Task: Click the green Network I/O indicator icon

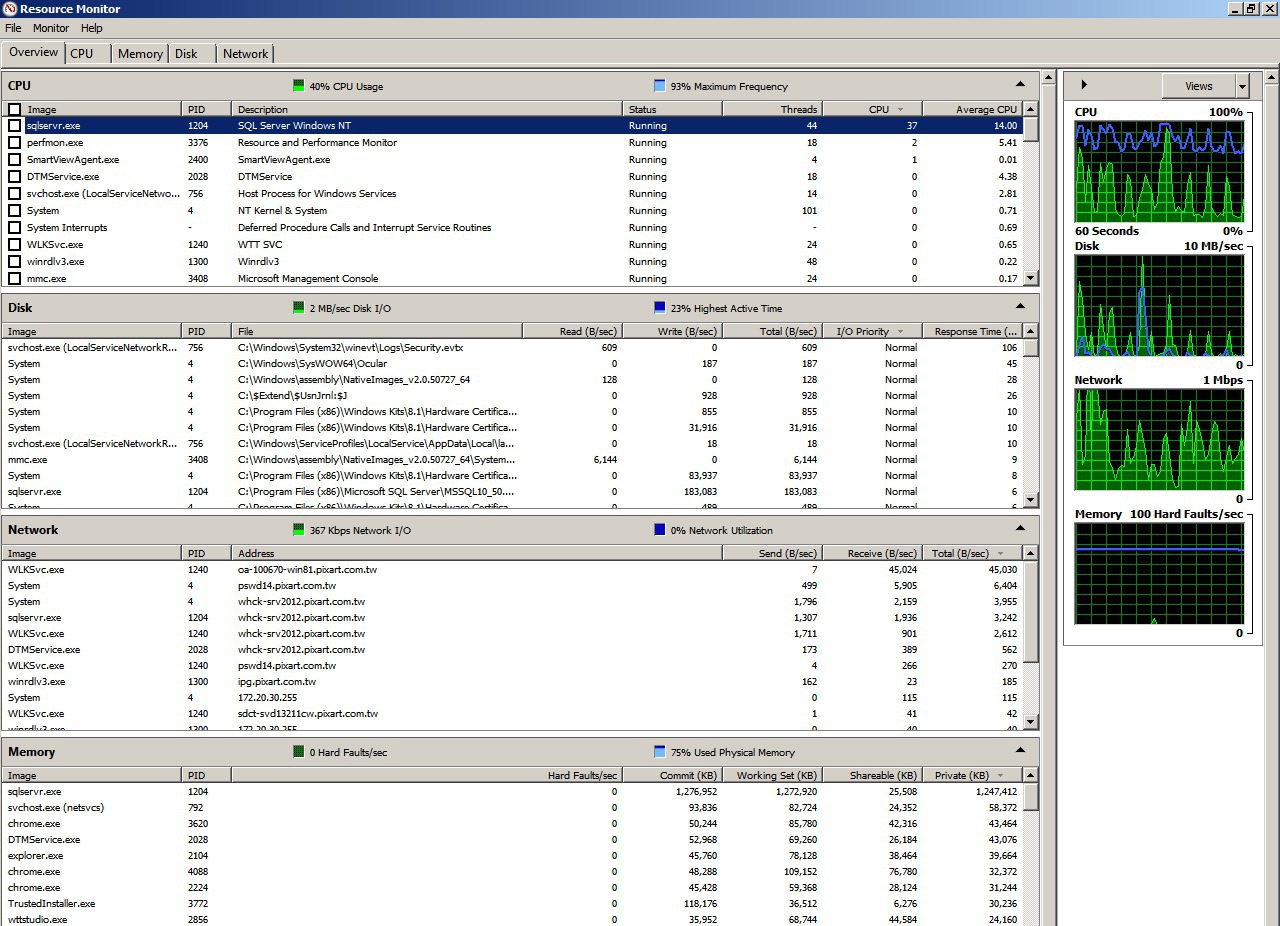Action: pos(298,530)
